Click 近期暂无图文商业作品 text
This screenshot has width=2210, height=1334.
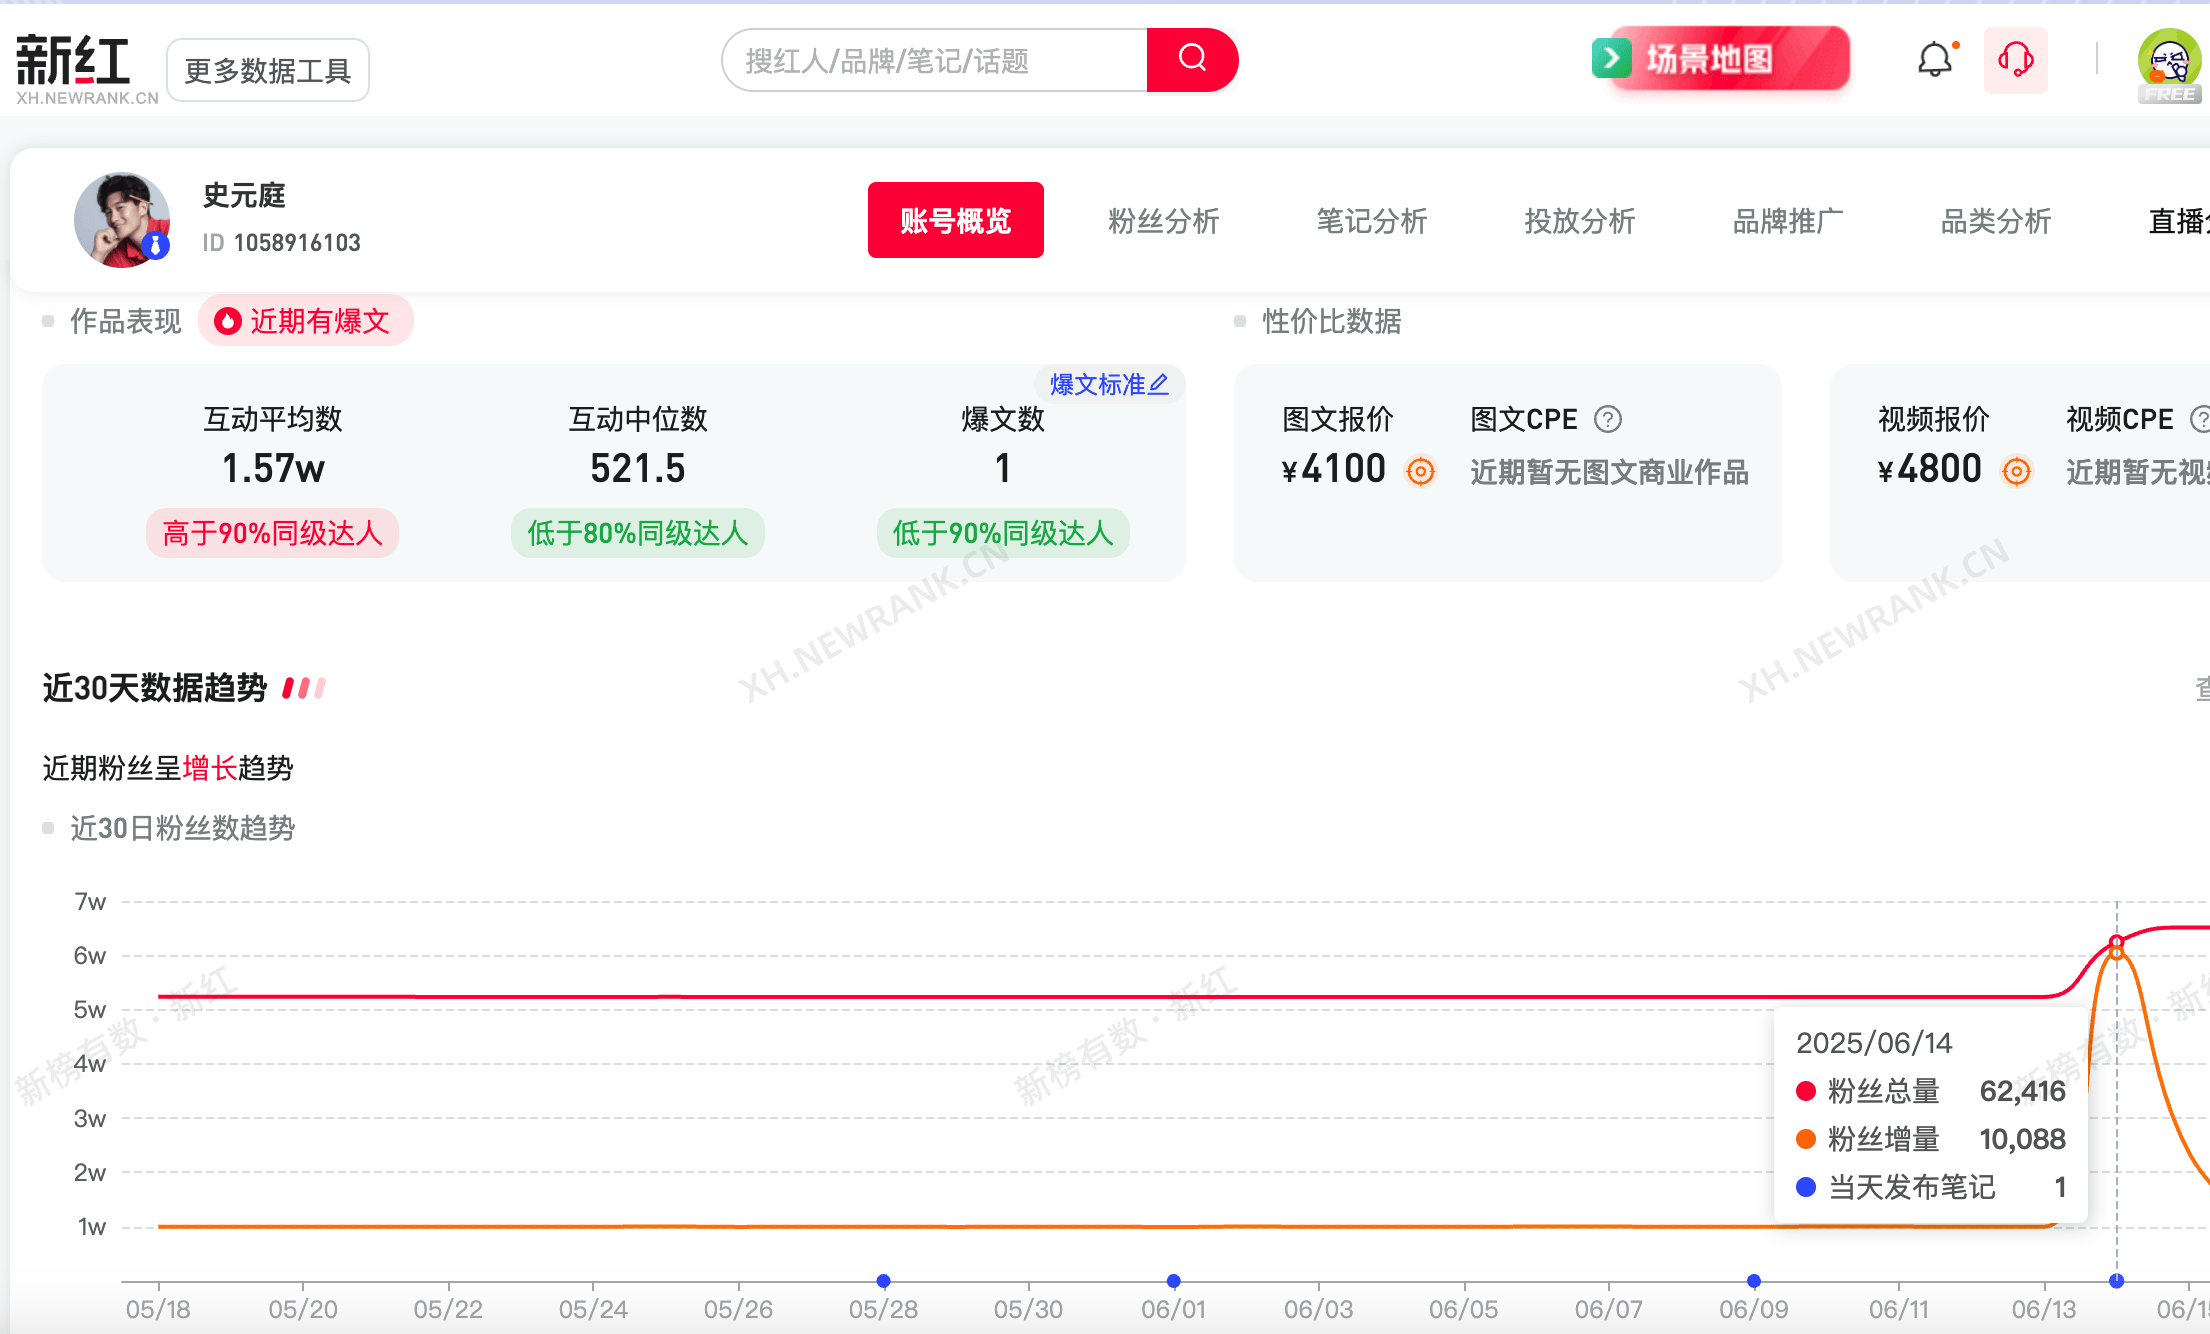tap(1609, 472)
